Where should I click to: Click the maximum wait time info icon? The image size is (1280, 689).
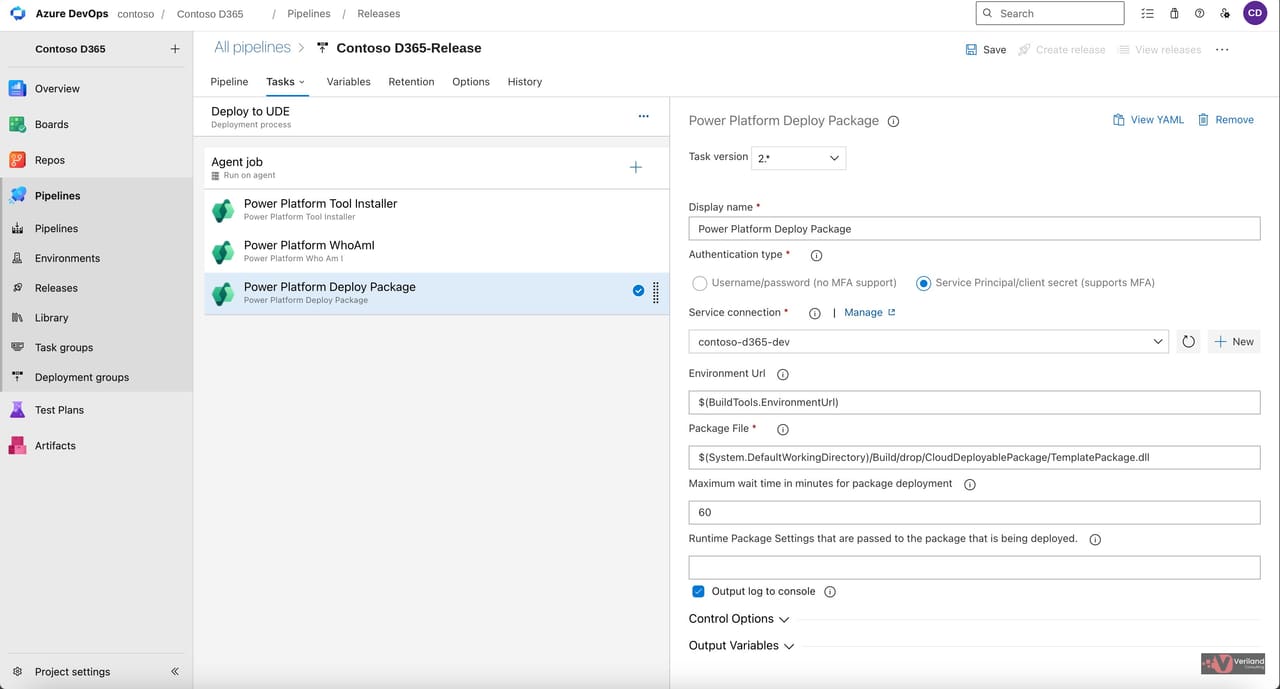click(969, 484)
